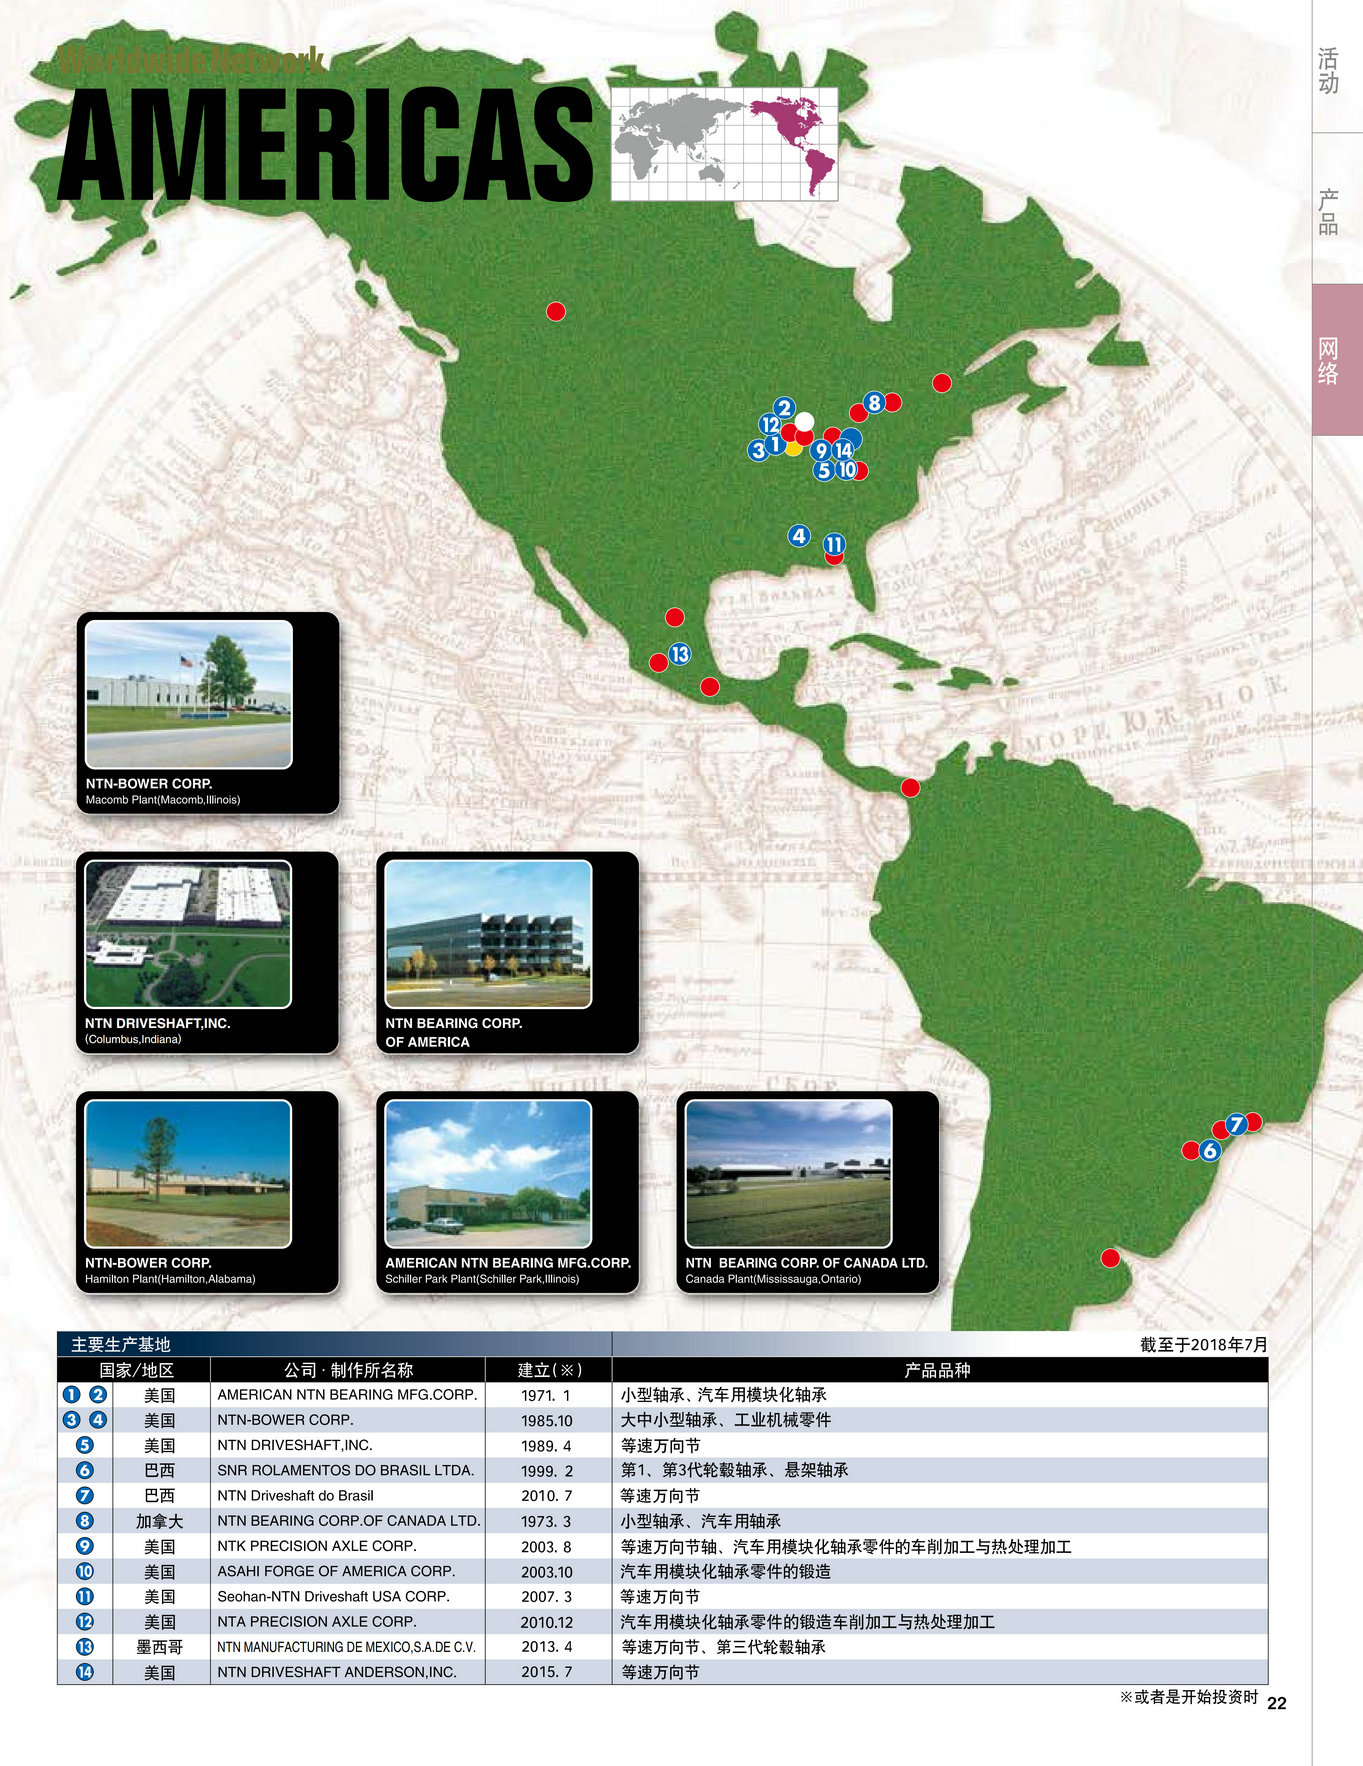Click SNR ROLAMENTOS DO BRASIL LTDA. cell
Viewport: 1363px width, 1766px height.
[346, 1470]
